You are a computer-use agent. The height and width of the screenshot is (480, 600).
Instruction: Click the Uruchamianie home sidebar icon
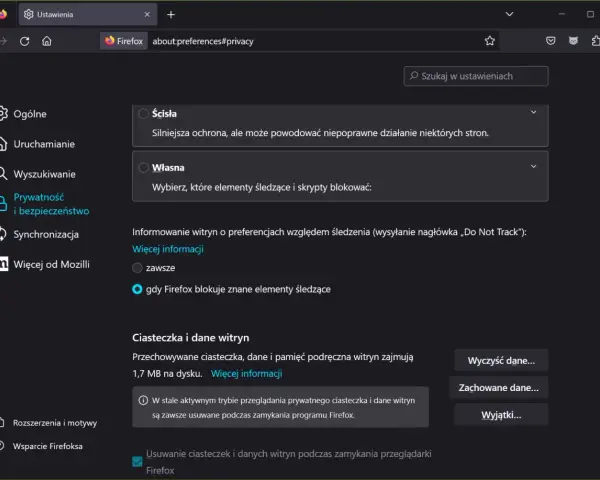(x=3, y=144)
